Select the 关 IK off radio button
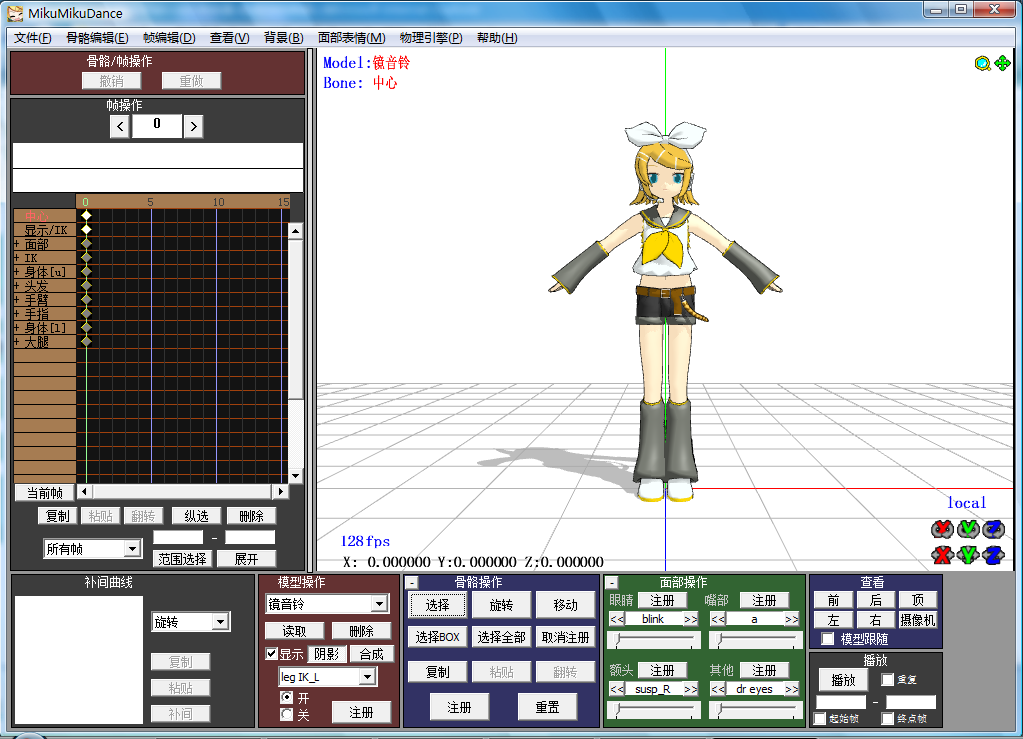 [286, 714]
